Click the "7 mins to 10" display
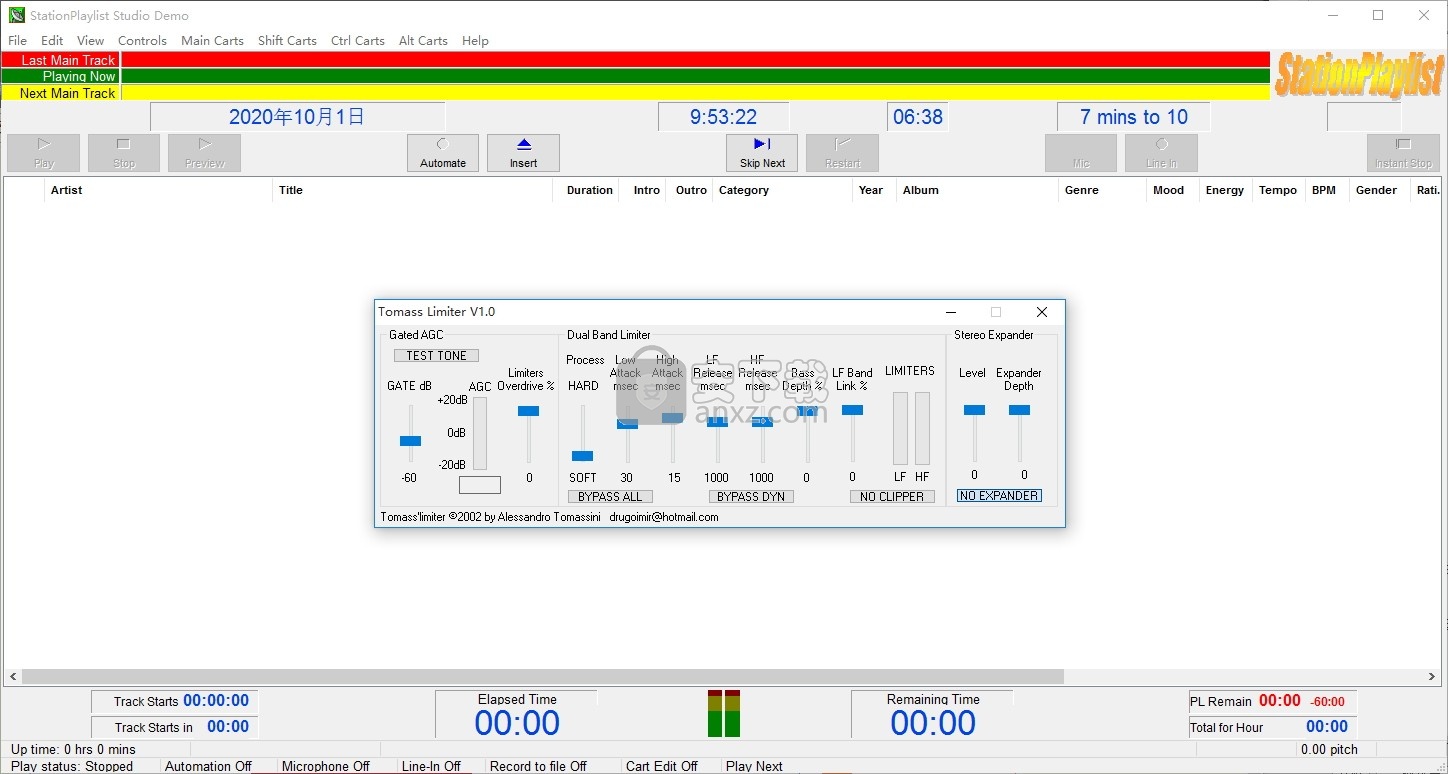1448x774 pixels. [x=1134, y=117]
